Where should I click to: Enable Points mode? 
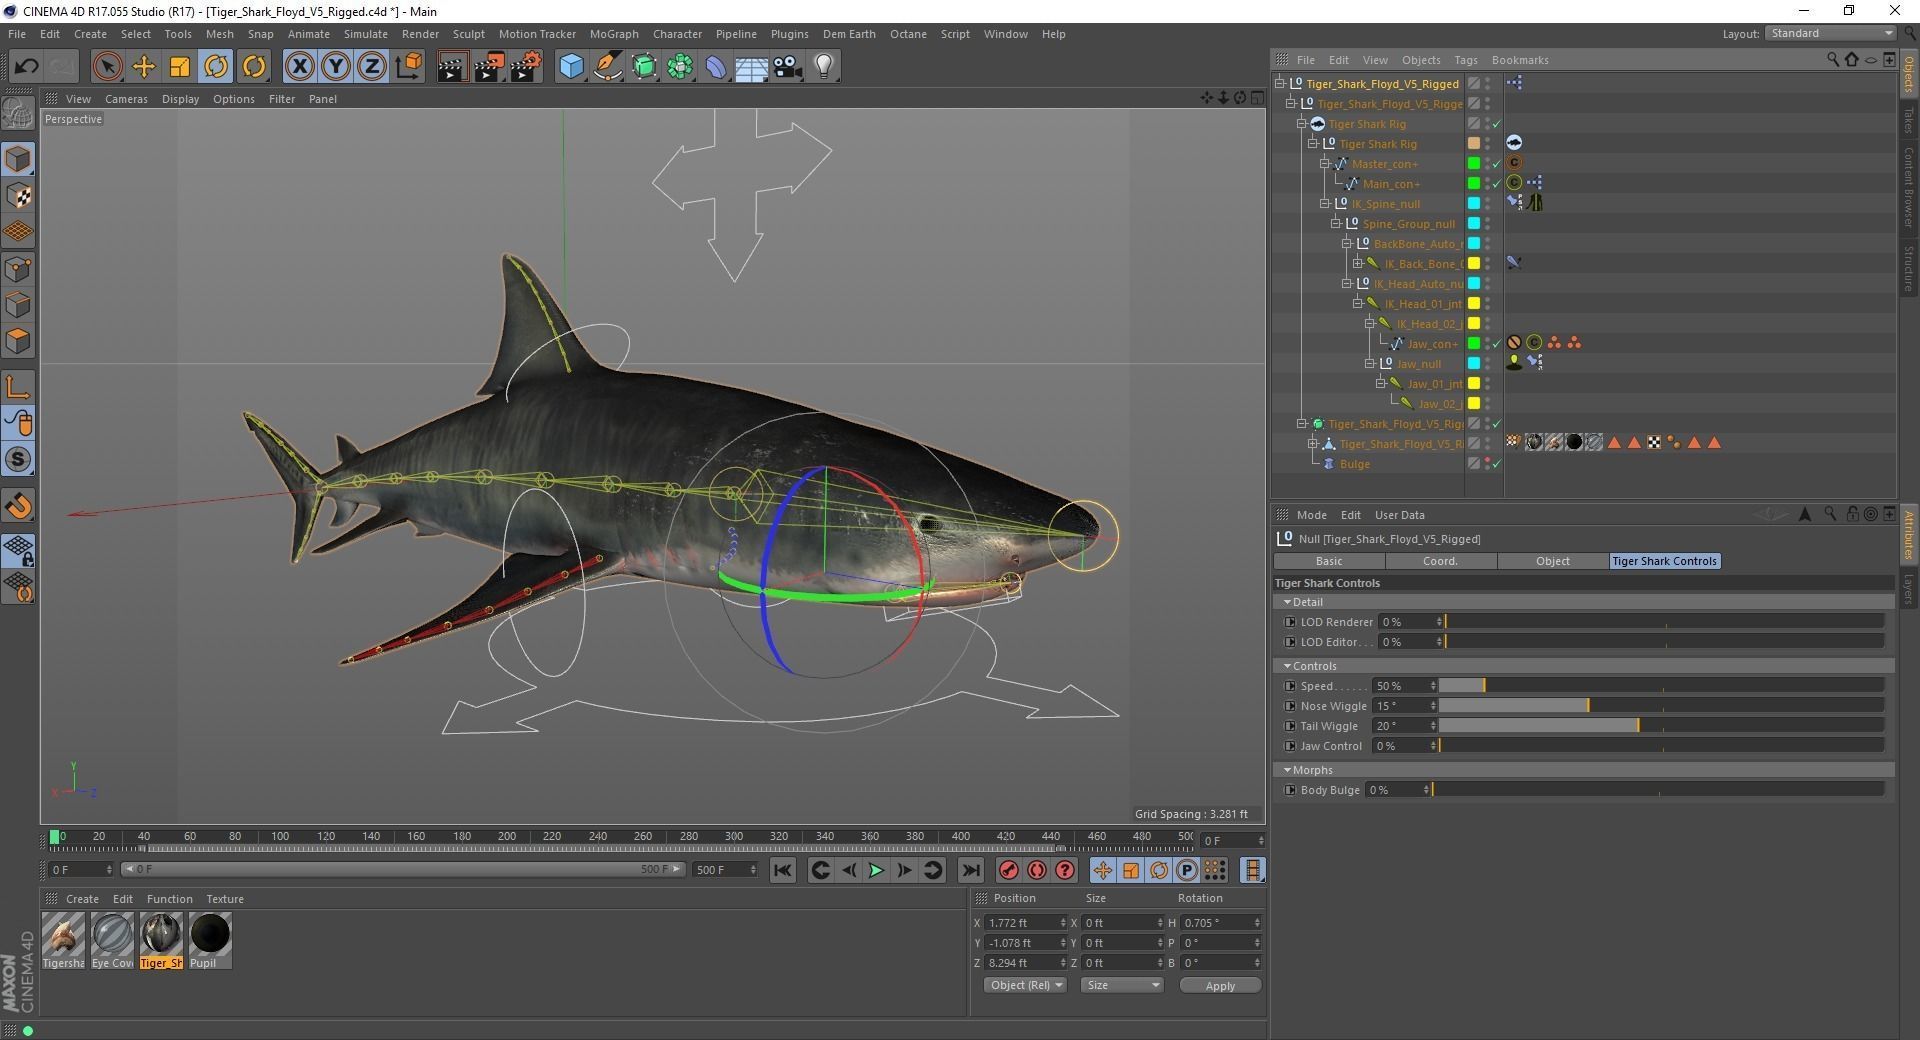pyautogui.click(x=19, y=269)
